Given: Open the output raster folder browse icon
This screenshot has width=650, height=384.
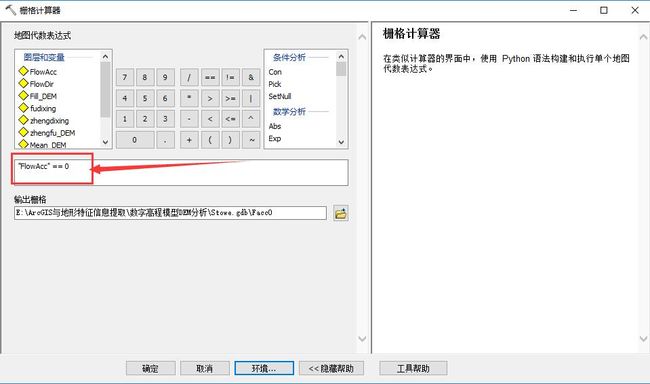Looking at the screenshot, I should pos(341,214).
